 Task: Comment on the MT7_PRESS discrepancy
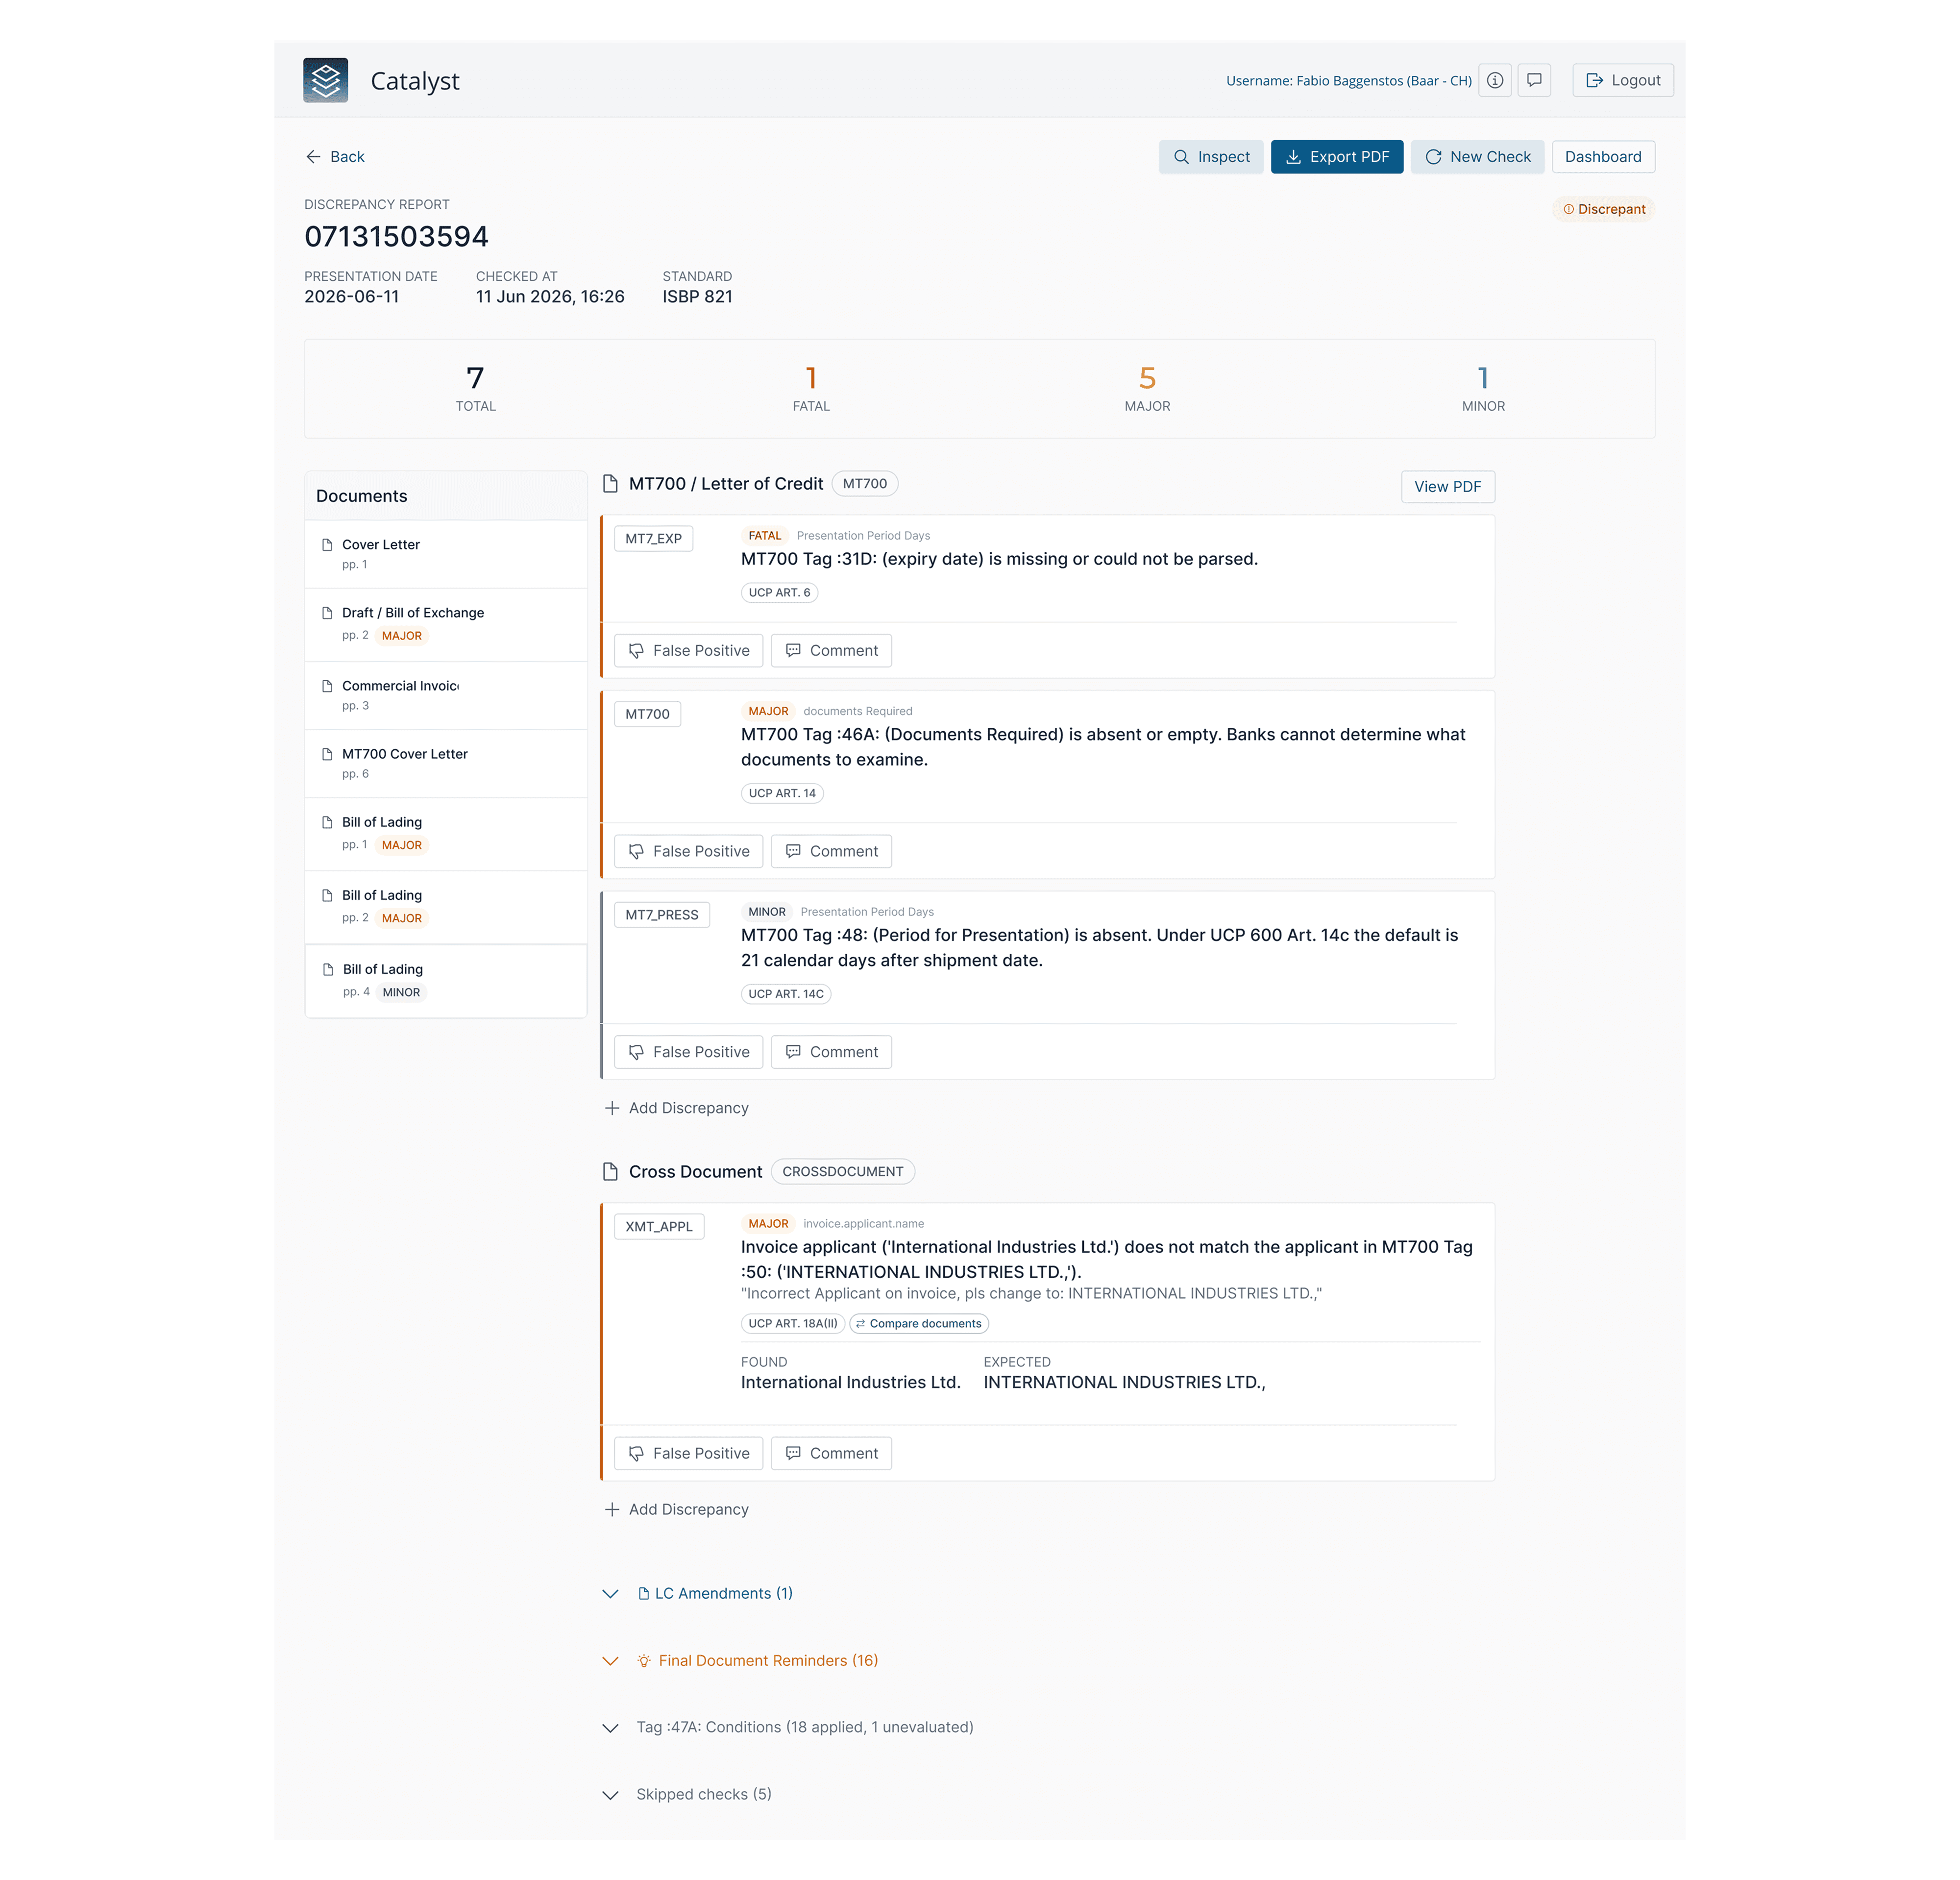(831, 1052)
